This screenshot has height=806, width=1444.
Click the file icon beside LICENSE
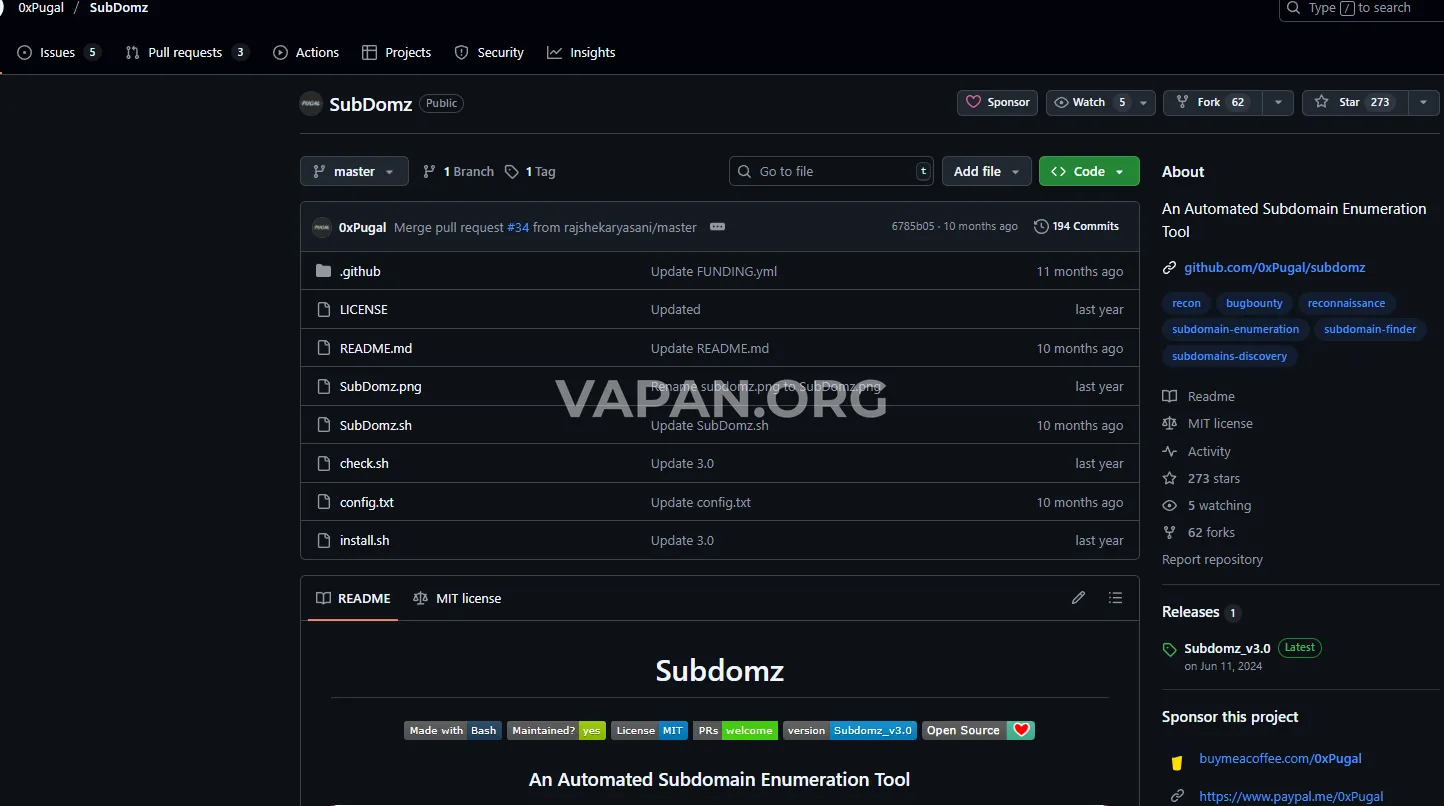pyautogui.click(x=323, y=309)
